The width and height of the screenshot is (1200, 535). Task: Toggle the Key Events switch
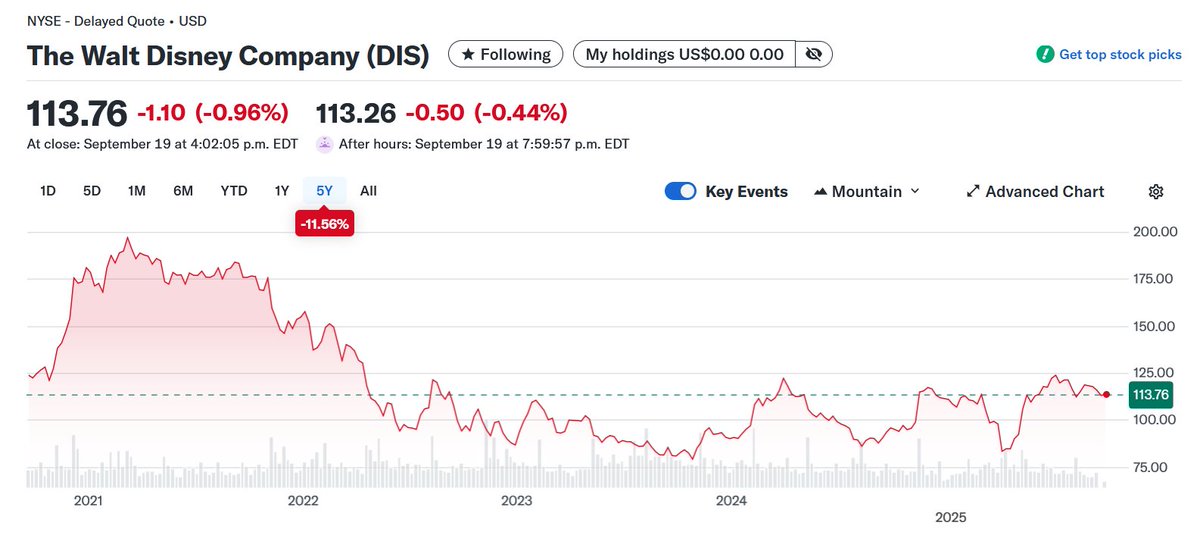click(680, 192)
